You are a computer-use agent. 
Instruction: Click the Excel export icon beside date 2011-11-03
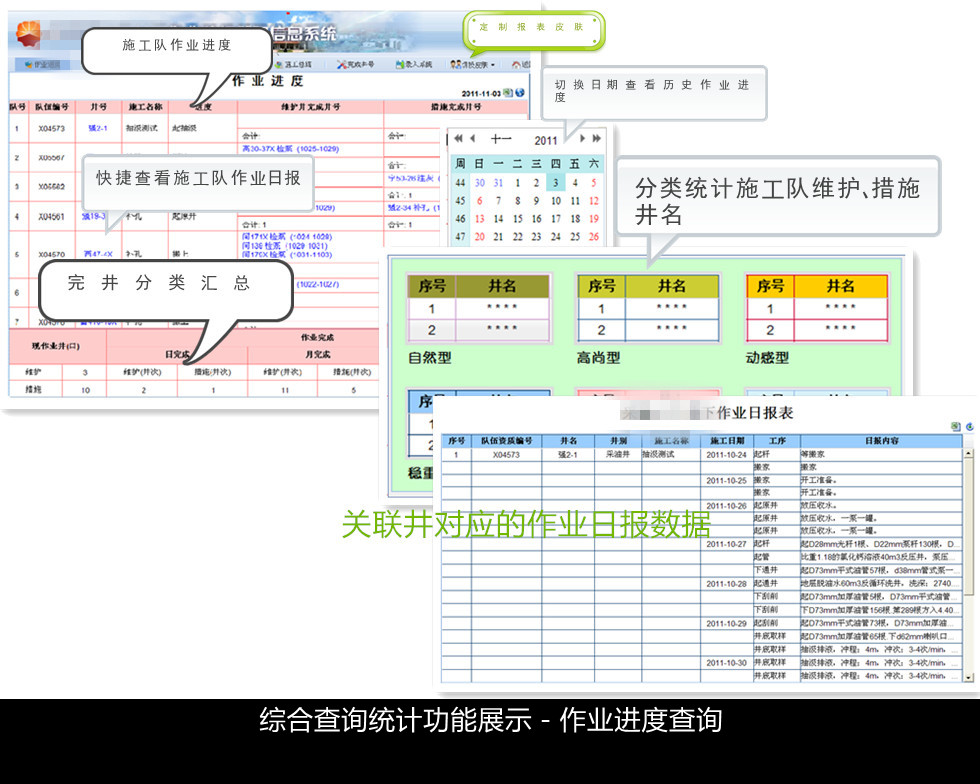pos(508,93)
